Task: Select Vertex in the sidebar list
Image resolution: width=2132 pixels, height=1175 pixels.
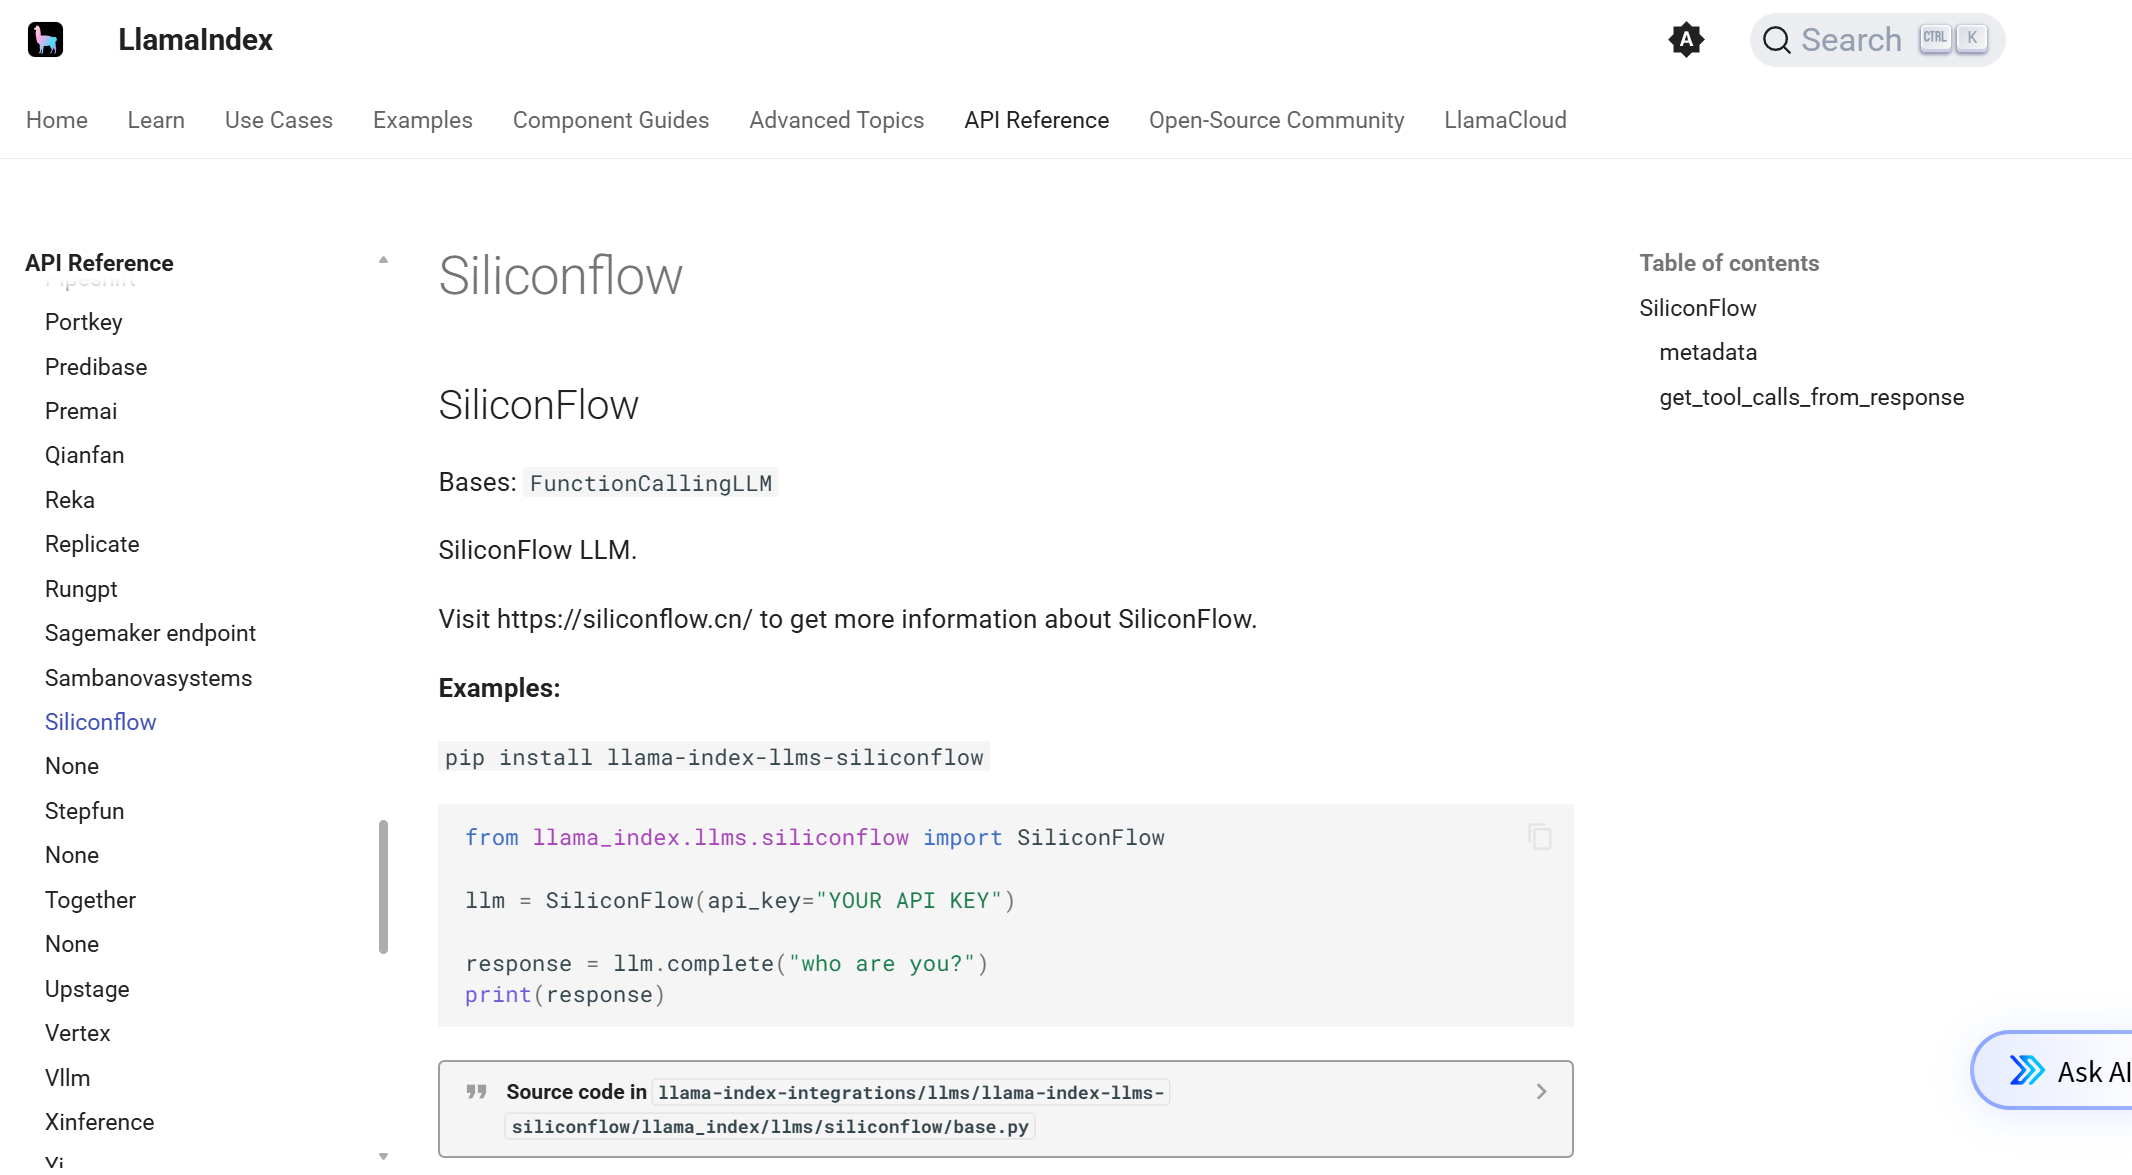Action: pos(77,1033)
